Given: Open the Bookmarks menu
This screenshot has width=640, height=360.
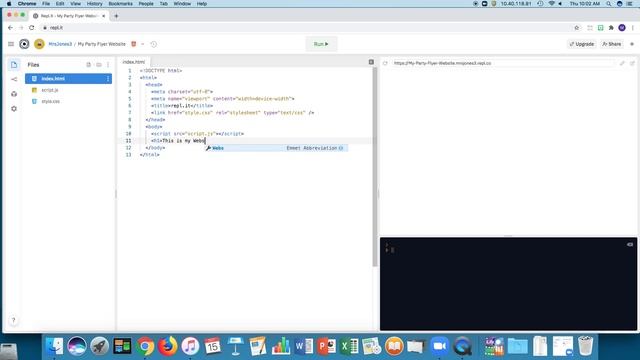Looking at the screenshot, I should 120,4.
